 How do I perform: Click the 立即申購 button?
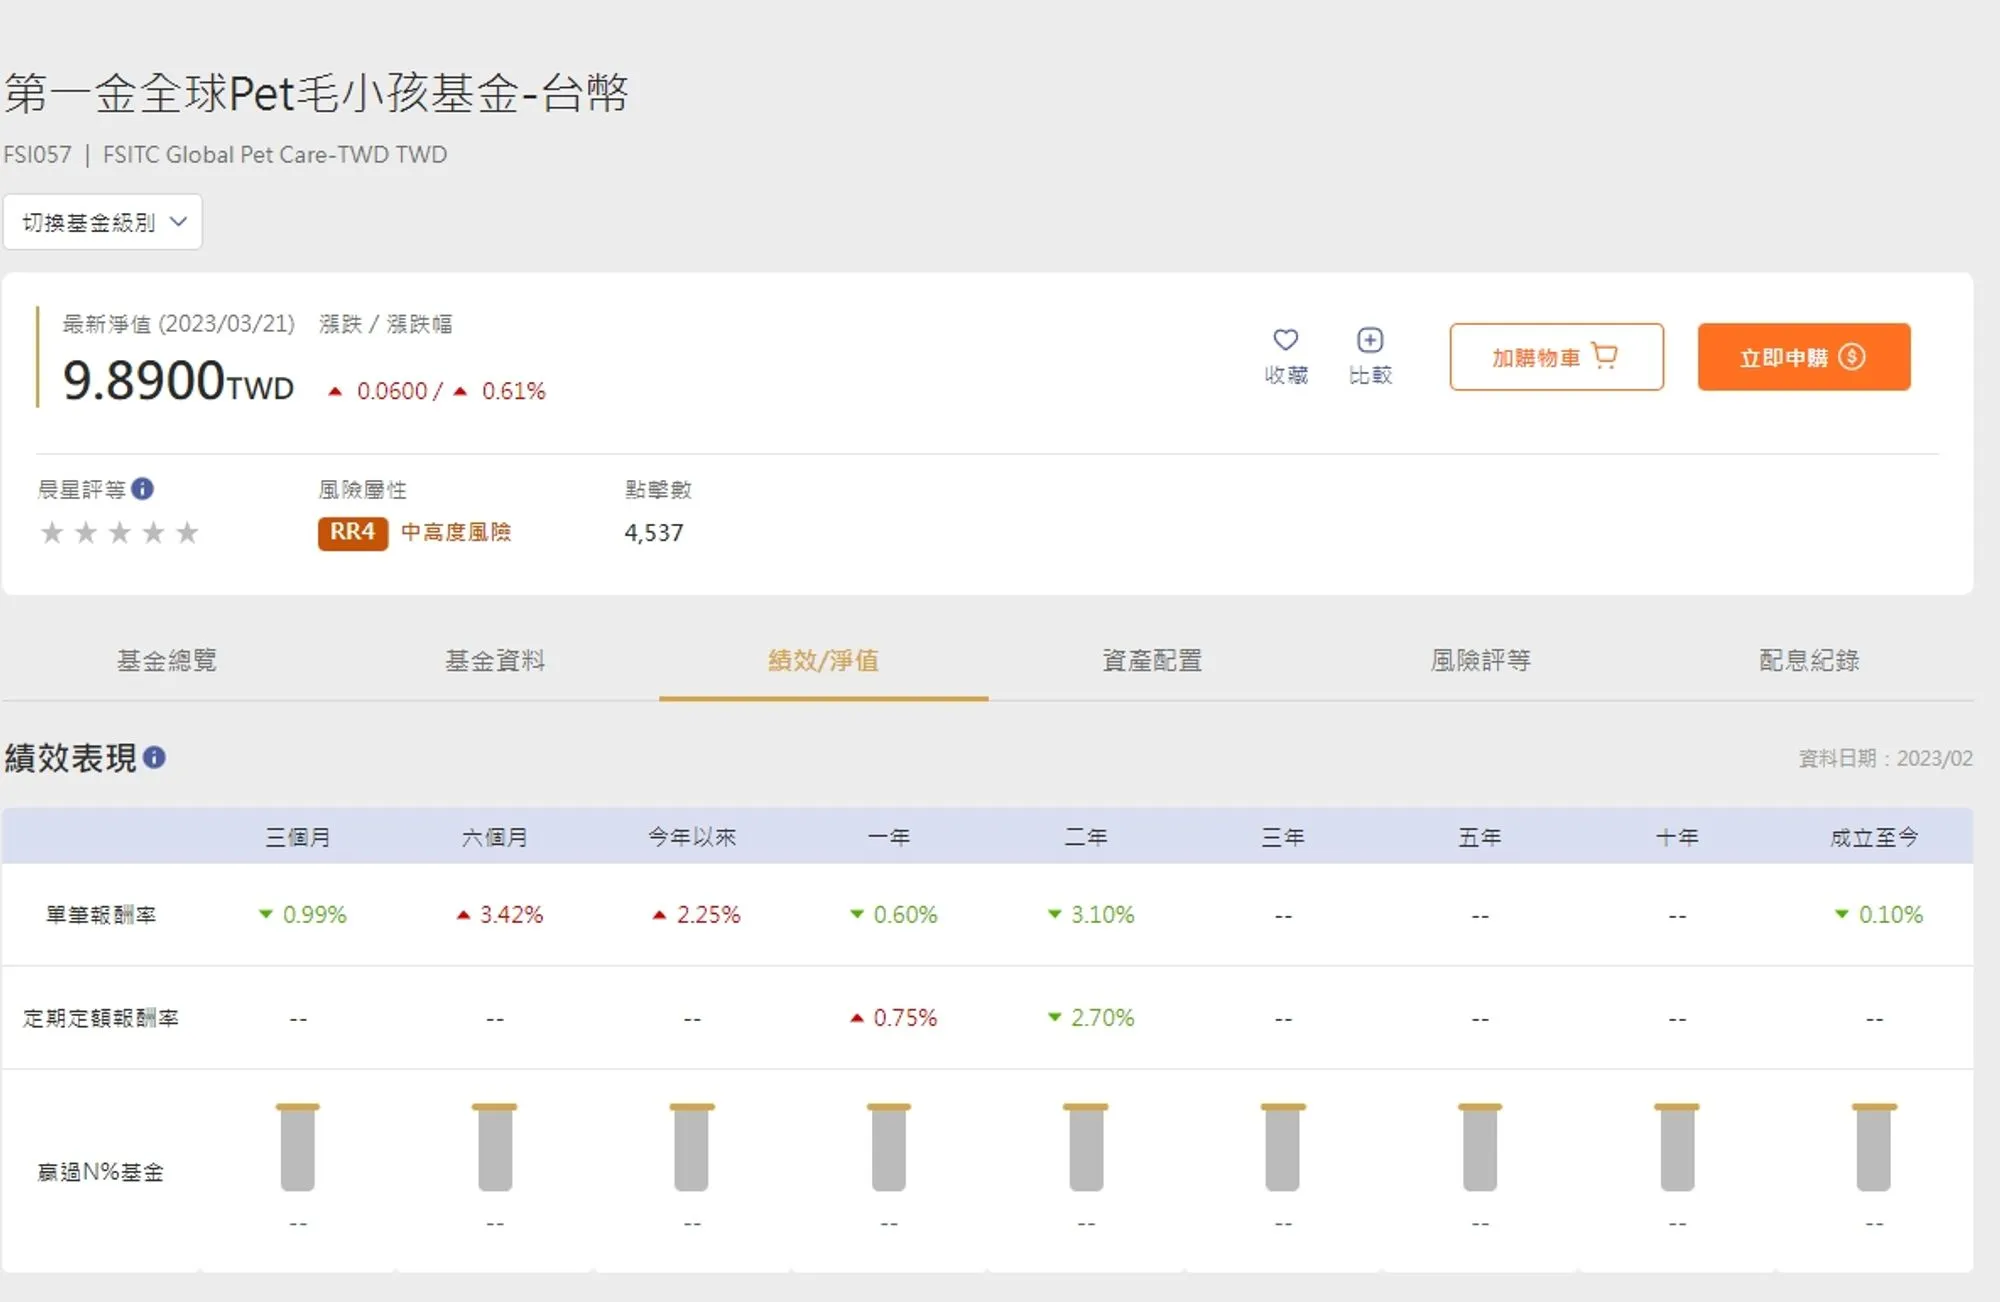tap(1804, 357)
